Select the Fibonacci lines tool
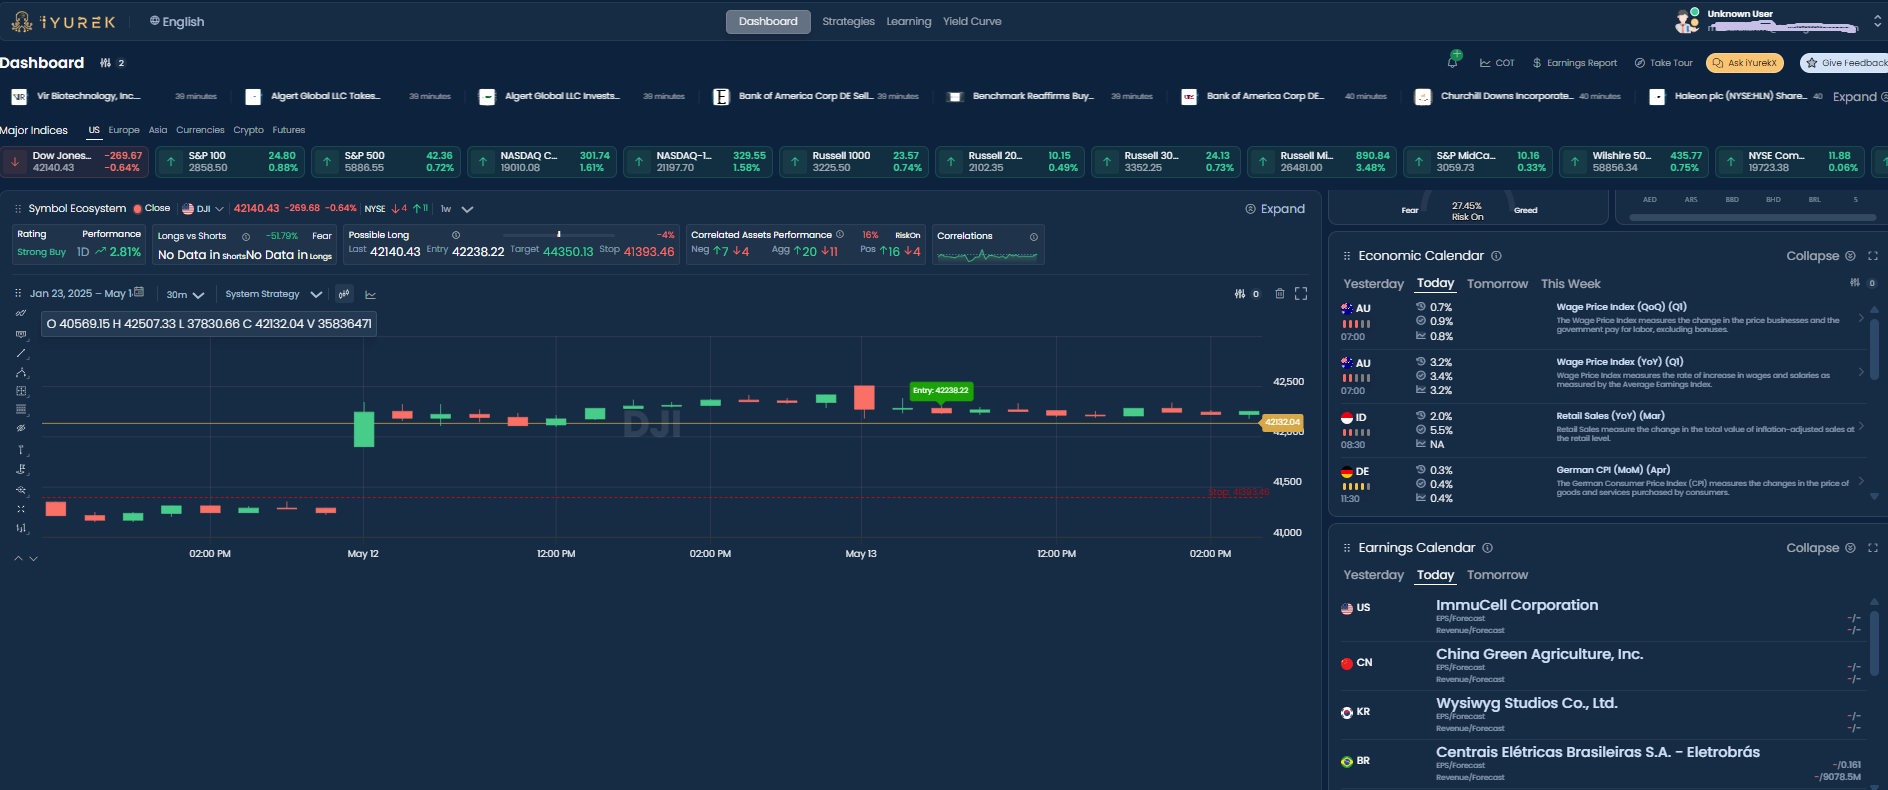 point(21,409)
